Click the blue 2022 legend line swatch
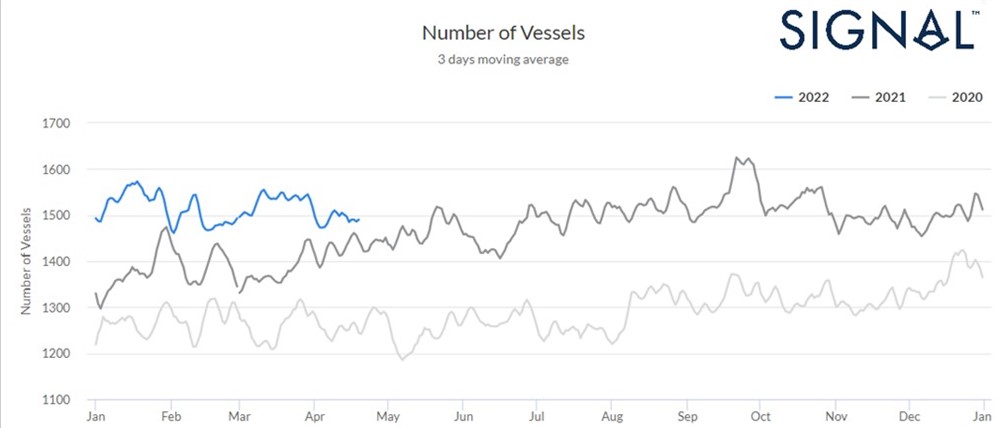The image size is (1000, 428). [x=785, y=97]
